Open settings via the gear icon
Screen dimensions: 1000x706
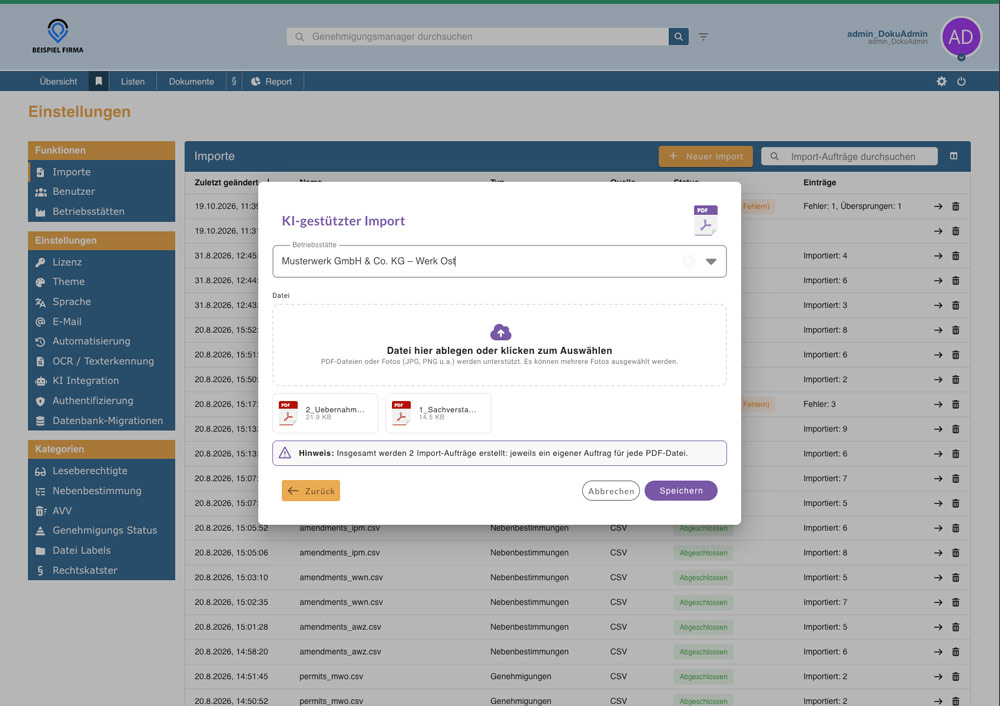click(941, 82)
